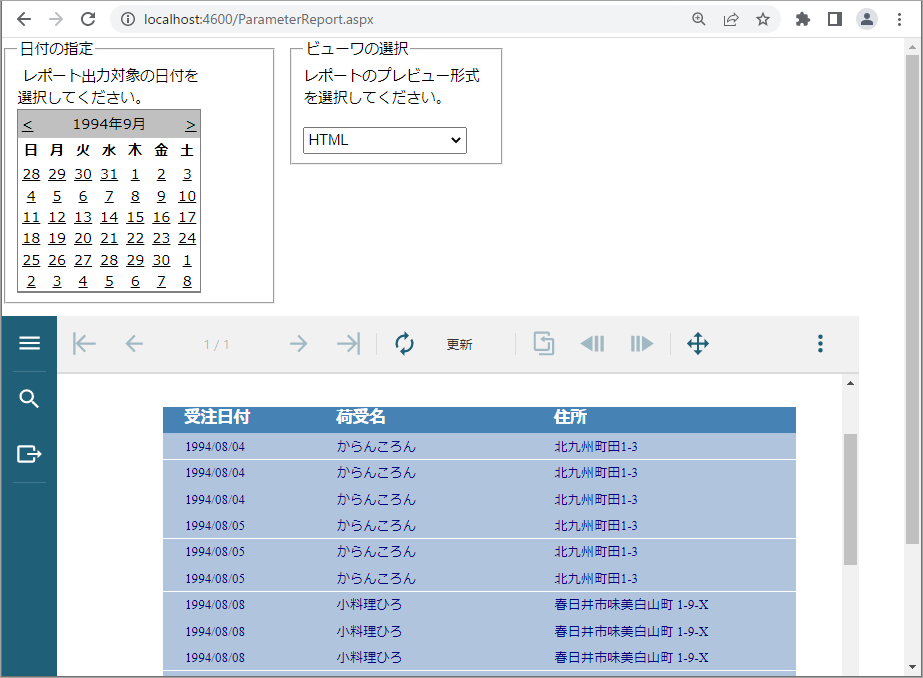Screen dimensions: 923x678
Task: Click the report viewer vertical scrollbar thumb
Action: point(850,499)
